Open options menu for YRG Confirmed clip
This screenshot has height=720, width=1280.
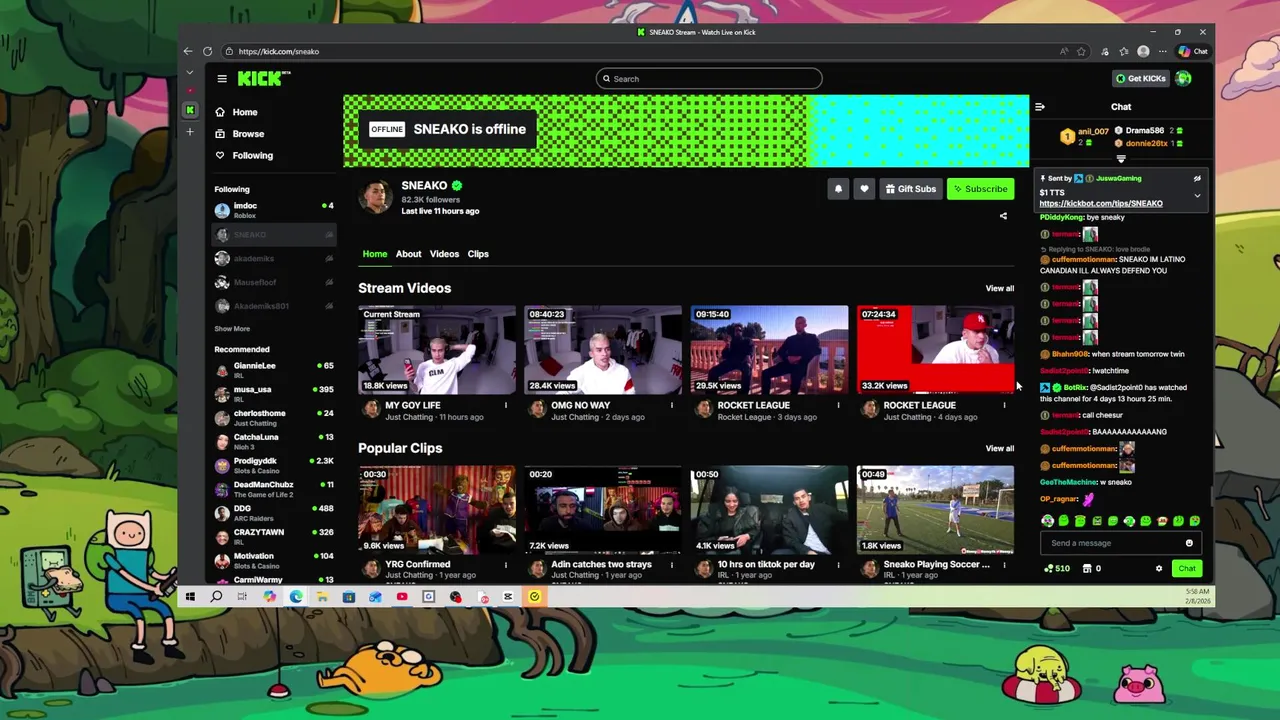coord(505,565)
